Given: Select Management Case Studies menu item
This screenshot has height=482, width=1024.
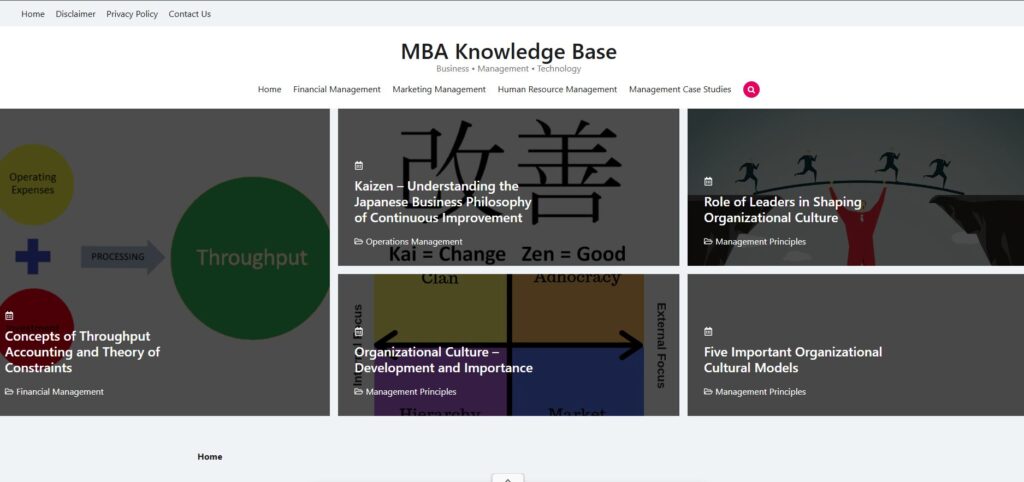Looking at the screenshot, I should 680,89.
